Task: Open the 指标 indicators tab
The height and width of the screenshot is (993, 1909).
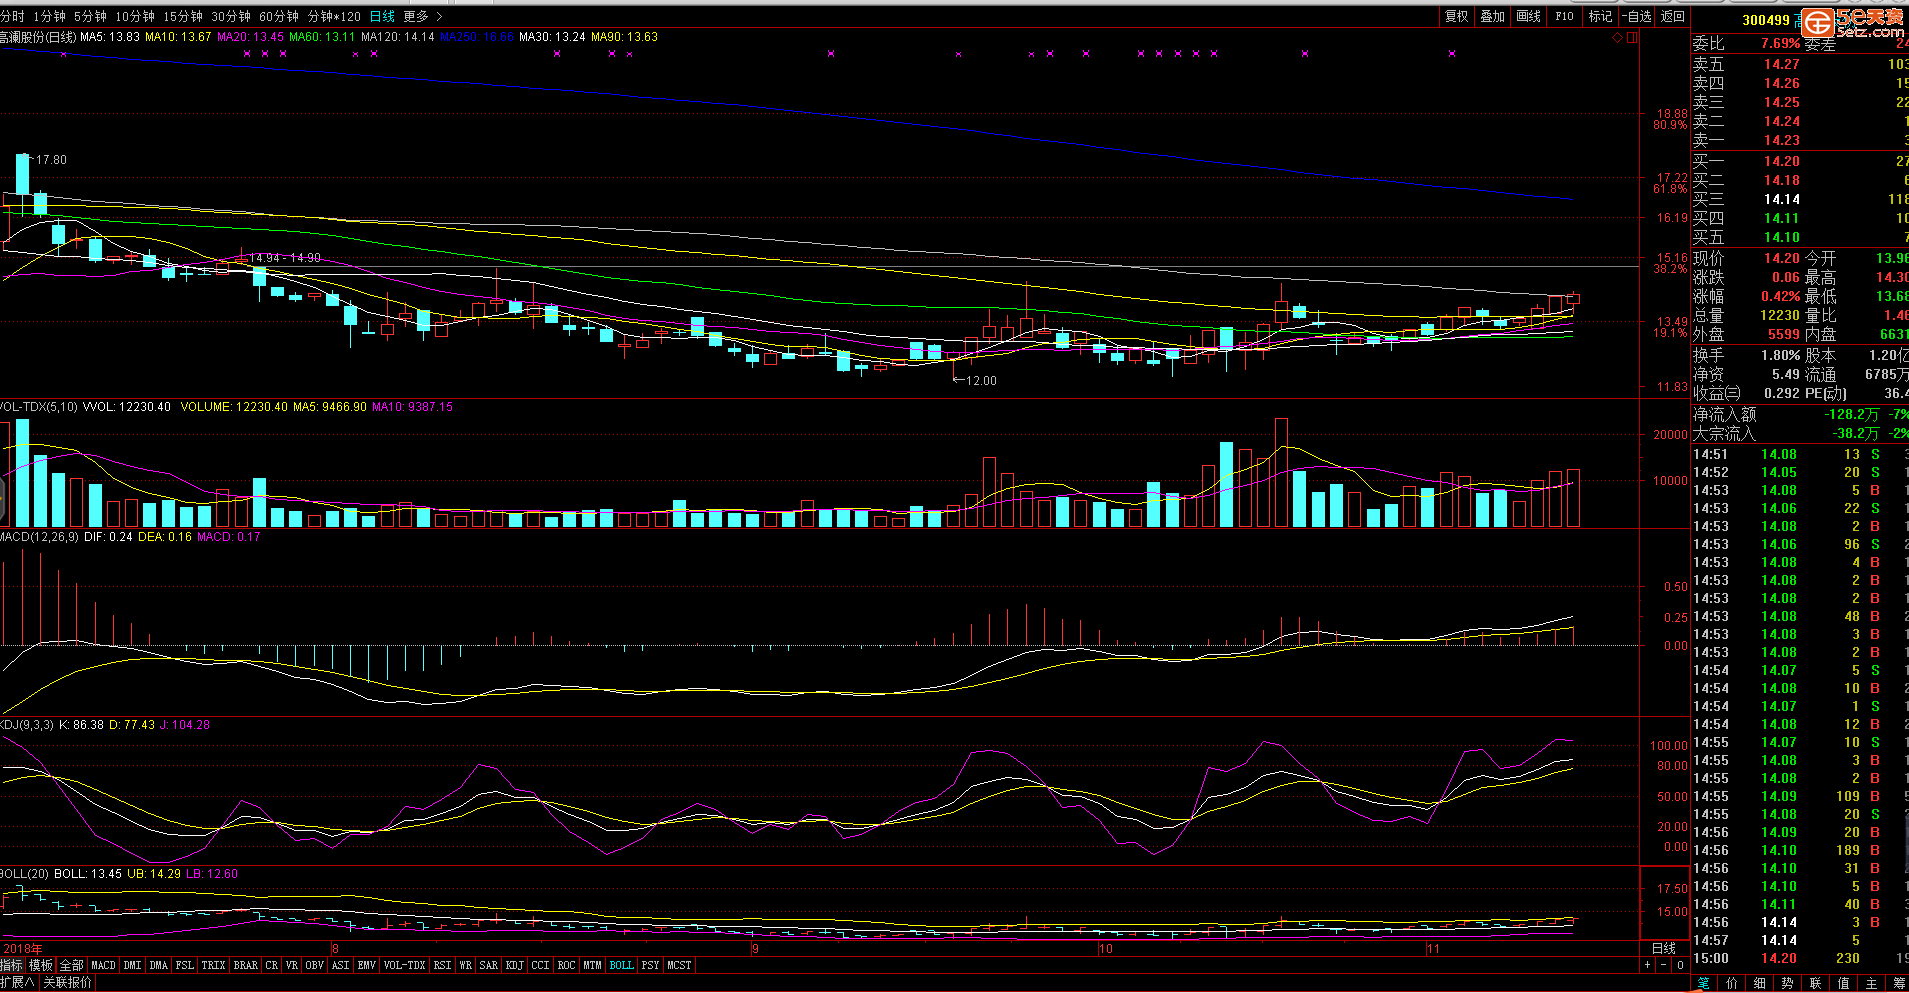Action: tap(12, 965)
